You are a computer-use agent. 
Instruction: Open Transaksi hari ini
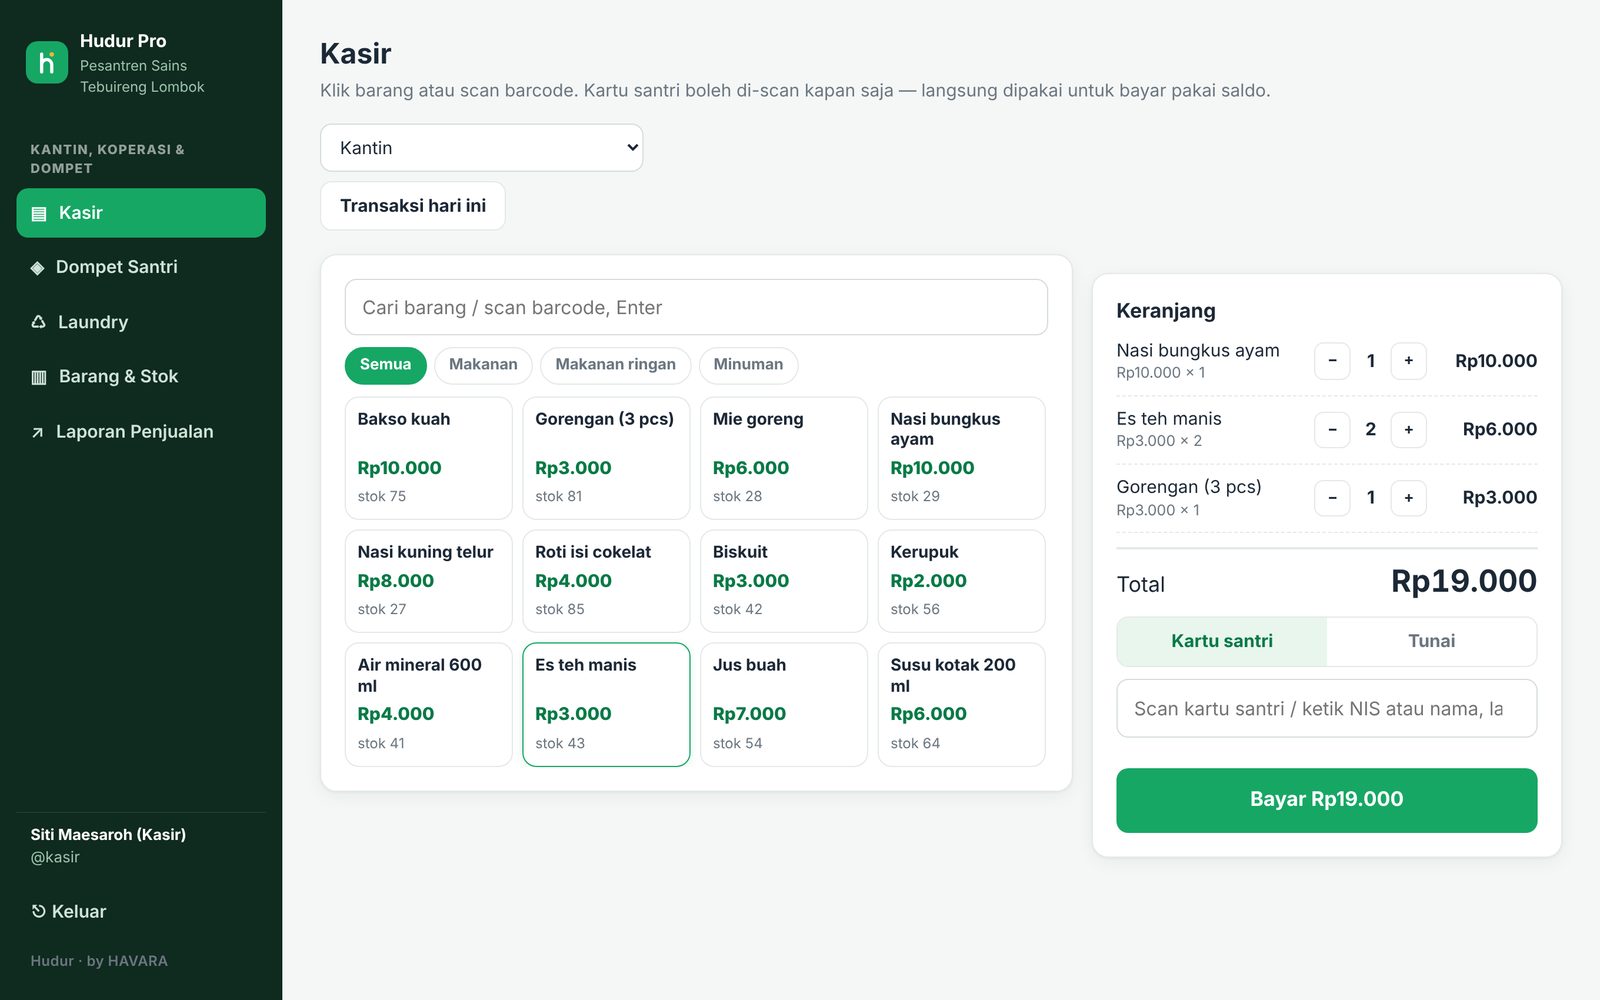point(413,206)
